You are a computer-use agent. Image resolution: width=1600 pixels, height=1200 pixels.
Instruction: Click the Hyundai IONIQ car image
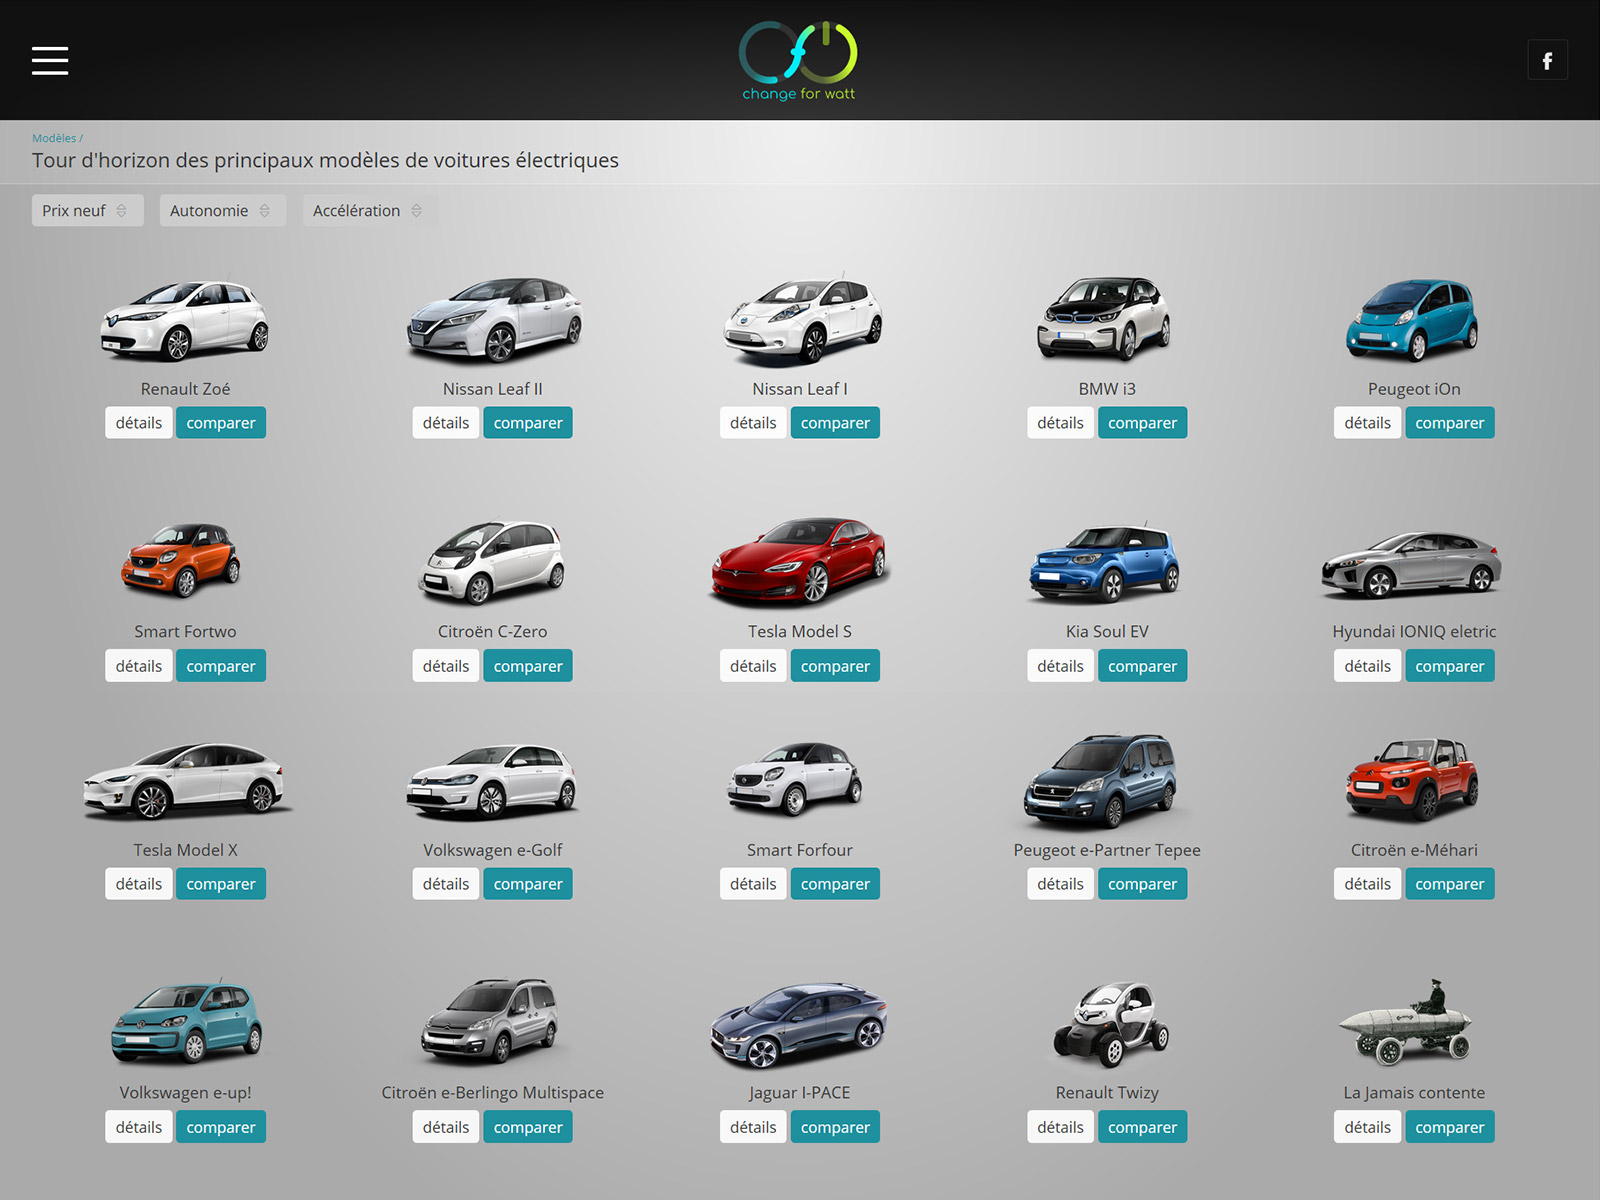[x=1412, y=565]
